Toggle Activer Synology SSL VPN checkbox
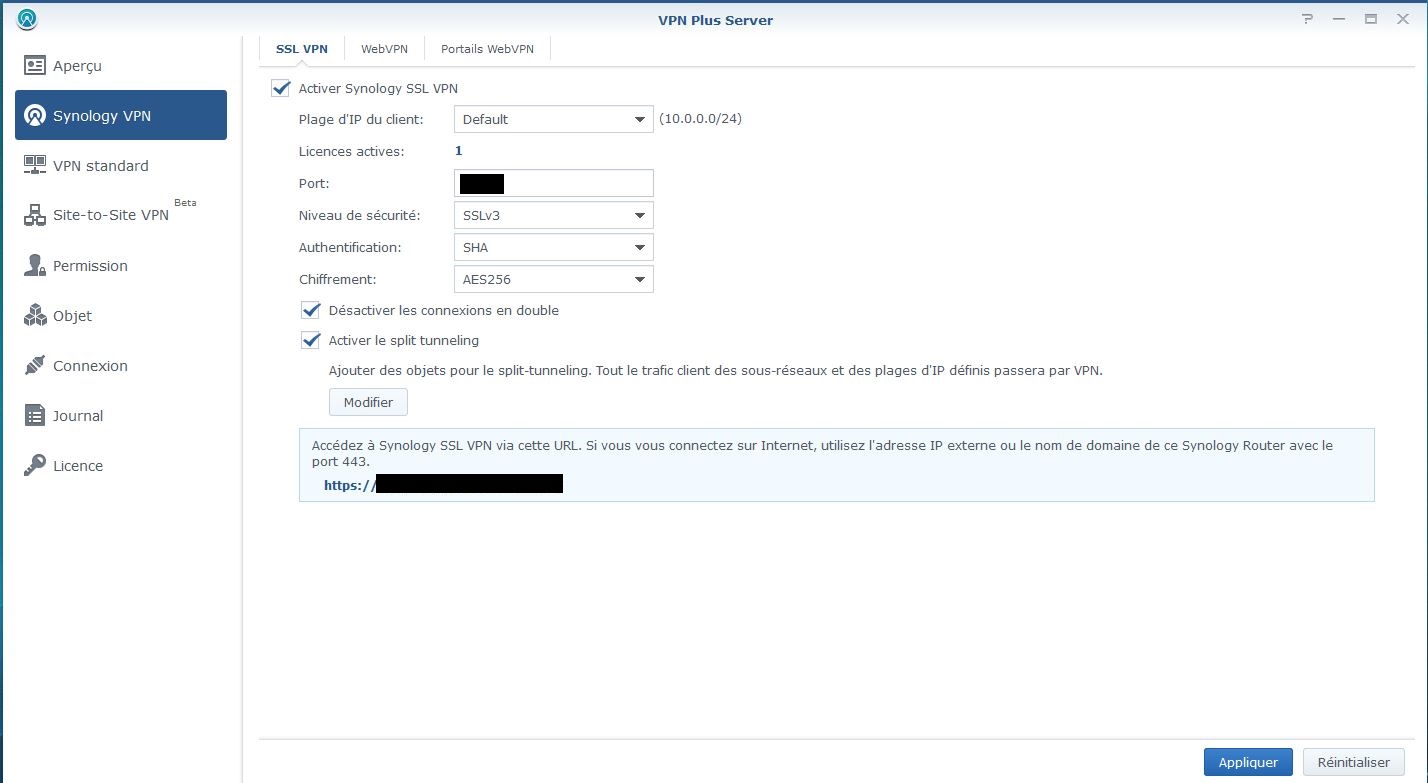This screenshot has height=783, width=1428. click(x=280, y=88)
